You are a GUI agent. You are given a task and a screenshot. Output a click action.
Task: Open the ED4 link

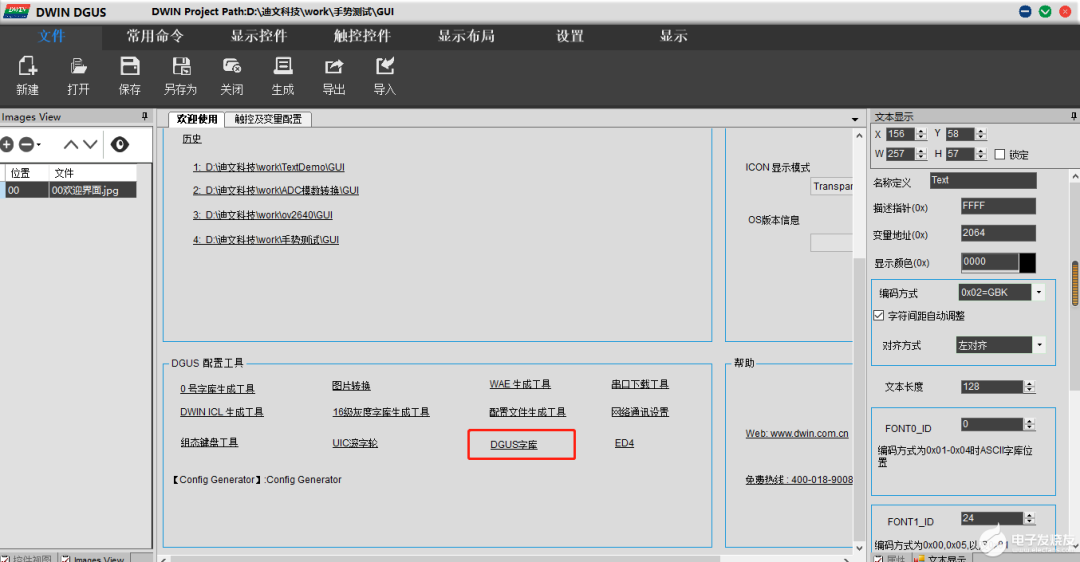(x=624, y=443)
